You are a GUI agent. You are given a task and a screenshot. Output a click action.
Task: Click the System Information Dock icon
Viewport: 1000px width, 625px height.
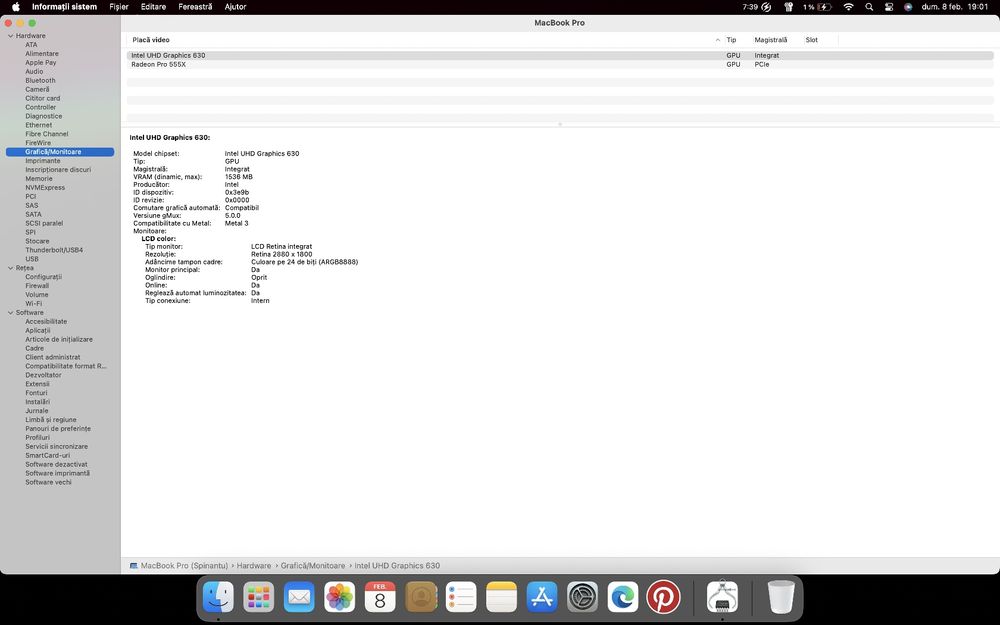click(723, 598)
